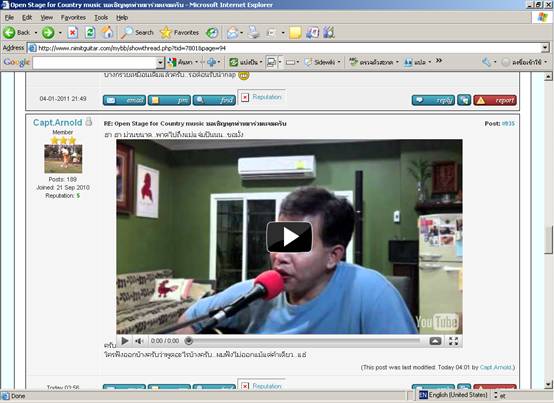Click small play button in player bar
The height and width of the screenshot is (403, 554).
tap(124, 341)
